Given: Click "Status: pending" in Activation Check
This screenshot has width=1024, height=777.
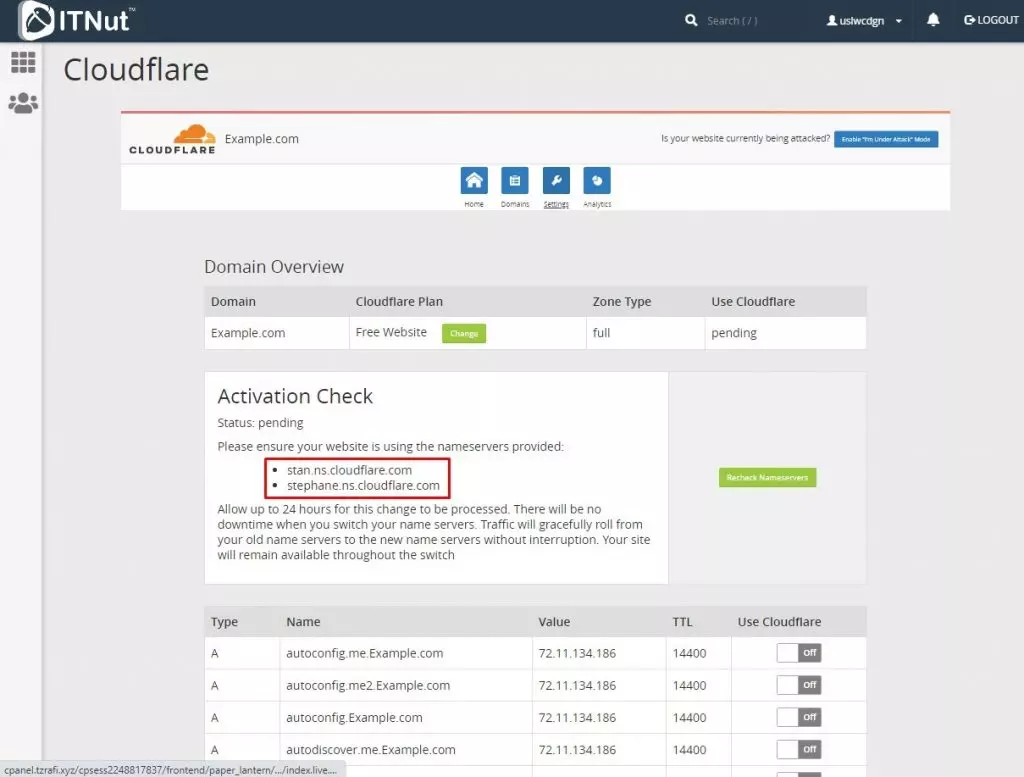Looking at the screenshot, I should coord(260,422).
